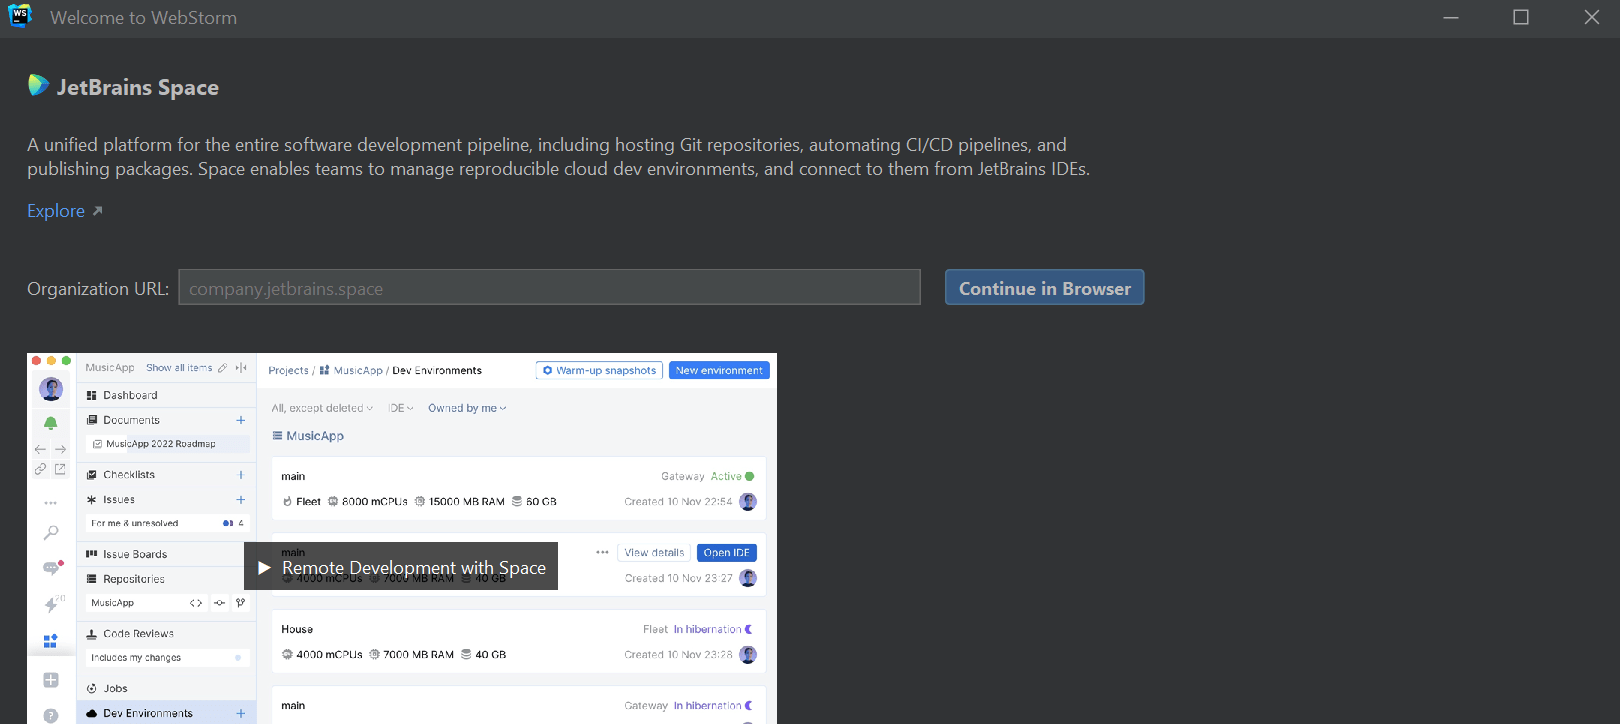Select the Repositories sidebar item
Viewport: 1620px width, 724px height.
tap(134, 579)
